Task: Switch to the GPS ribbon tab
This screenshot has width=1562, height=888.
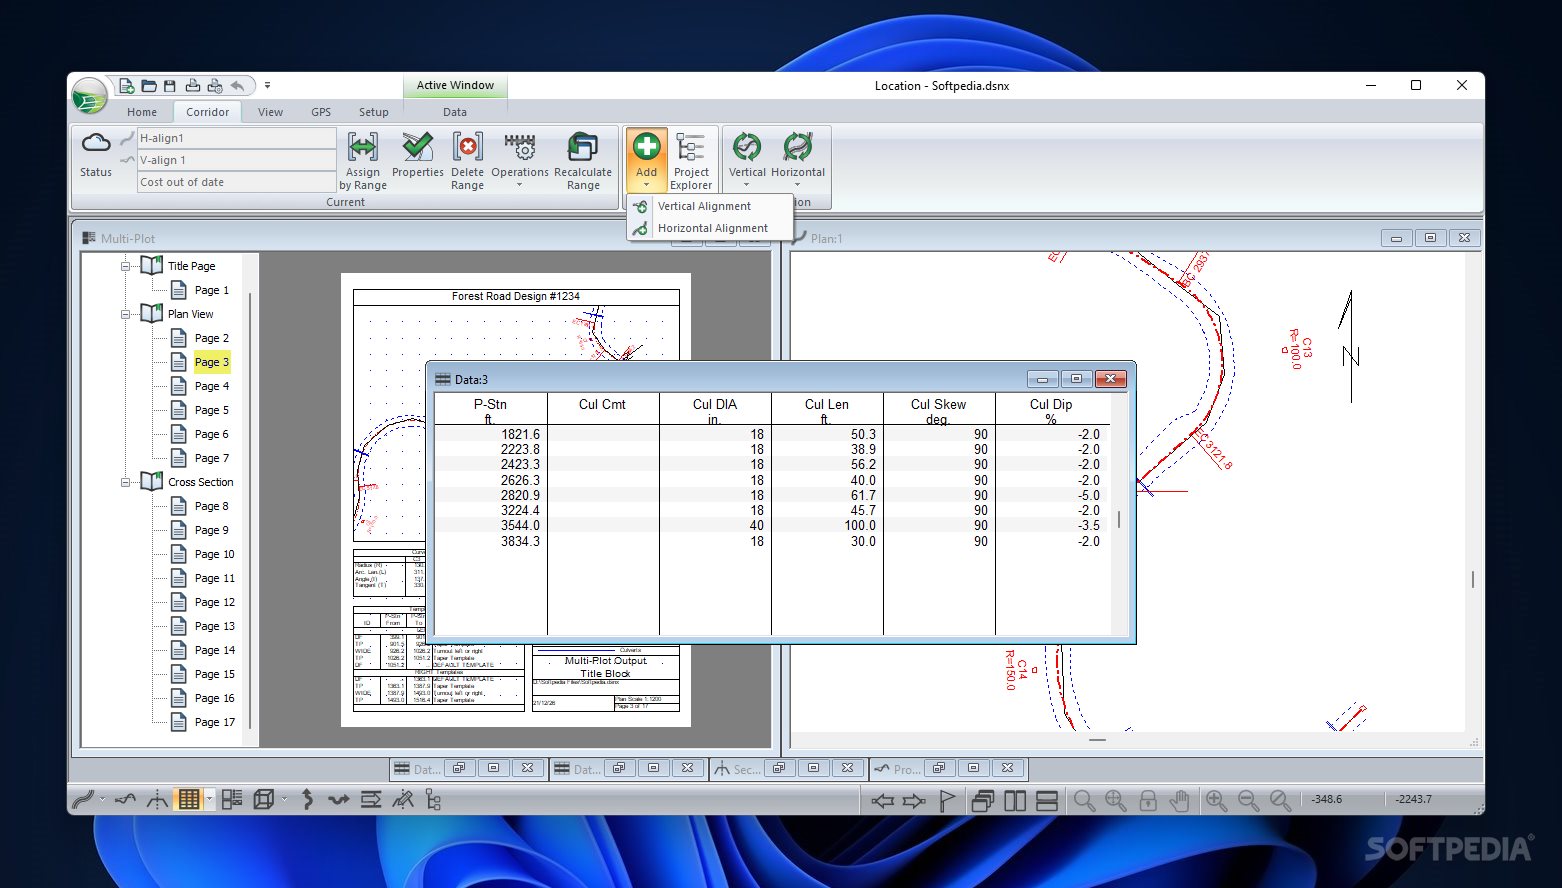Action: pos(321,112)
